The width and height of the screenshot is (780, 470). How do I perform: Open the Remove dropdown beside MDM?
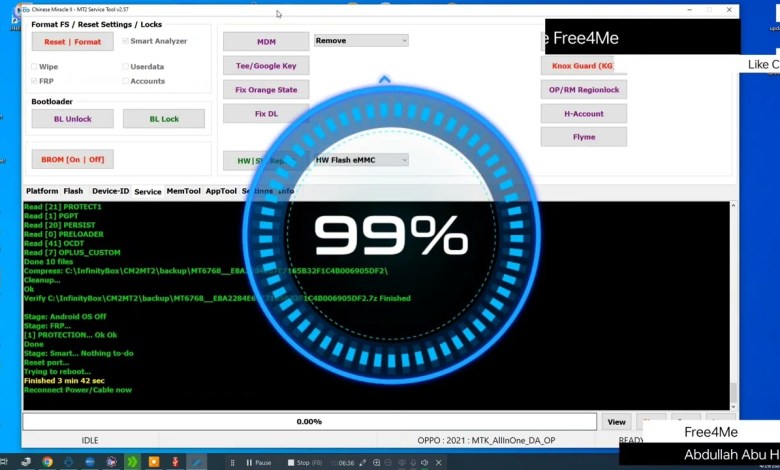click(361, 40)
